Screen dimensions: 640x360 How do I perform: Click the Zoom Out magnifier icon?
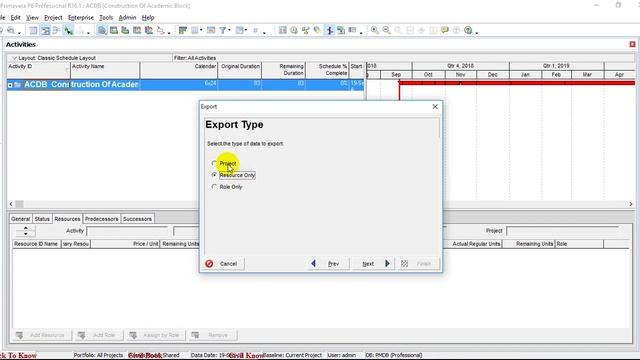pyautogui.click(x=386, y=30)
